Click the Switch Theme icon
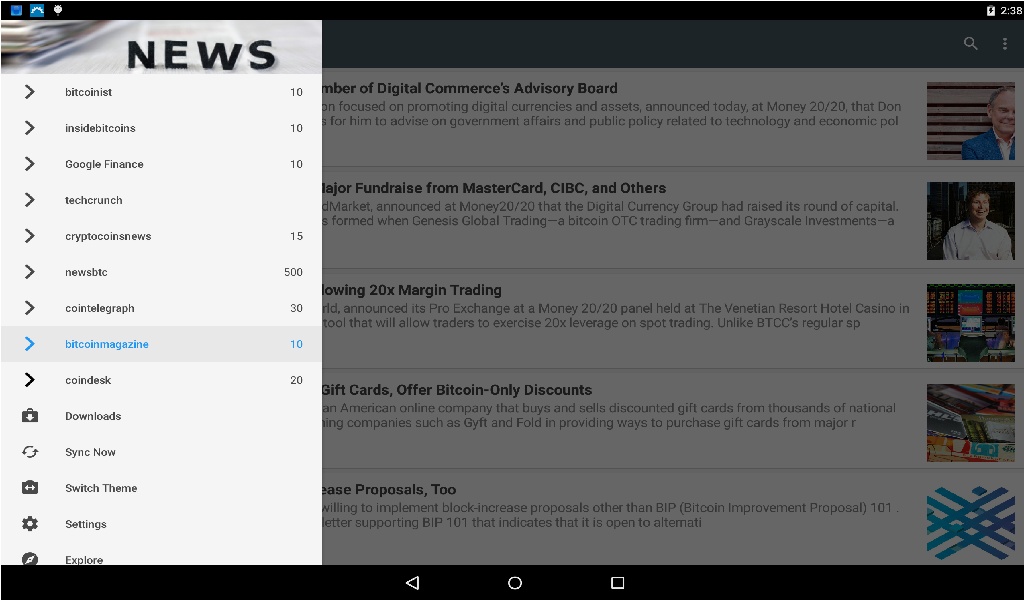 [x=30, y=488]
